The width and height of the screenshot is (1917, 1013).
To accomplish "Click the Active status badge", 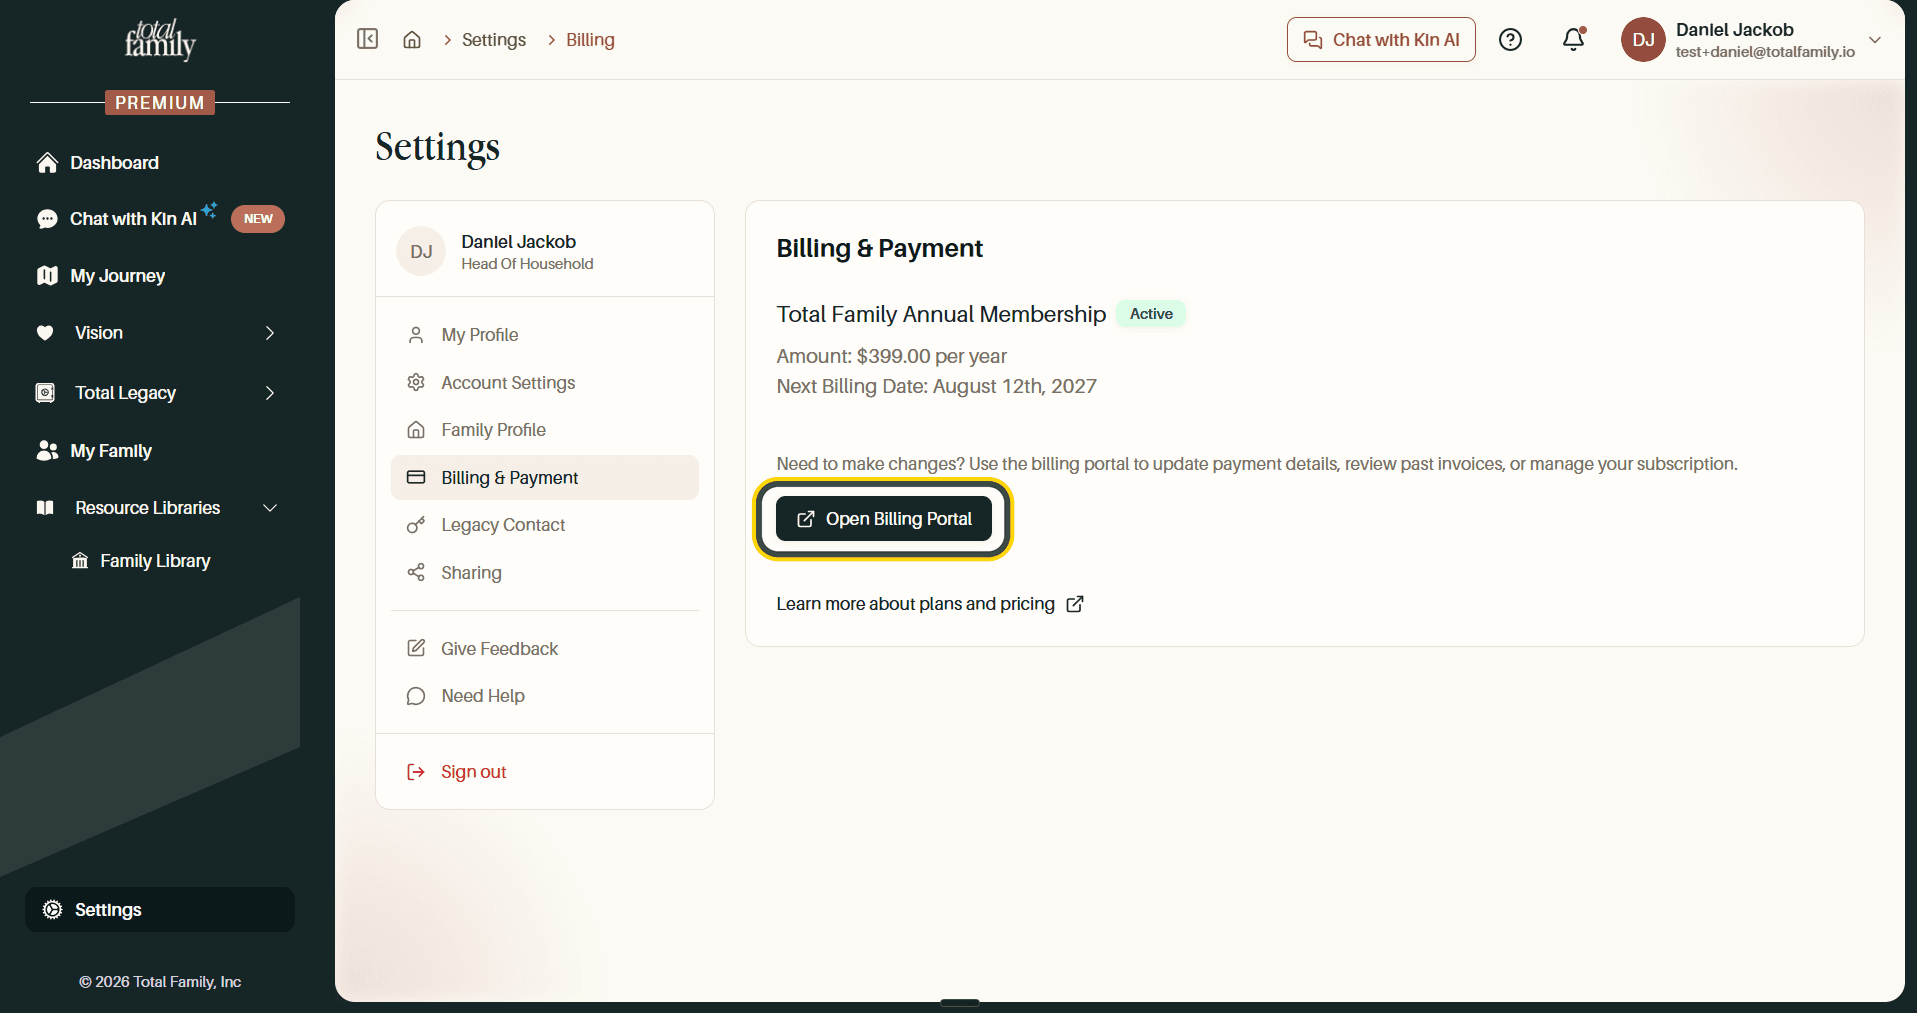I will [x=1151, y=314].
